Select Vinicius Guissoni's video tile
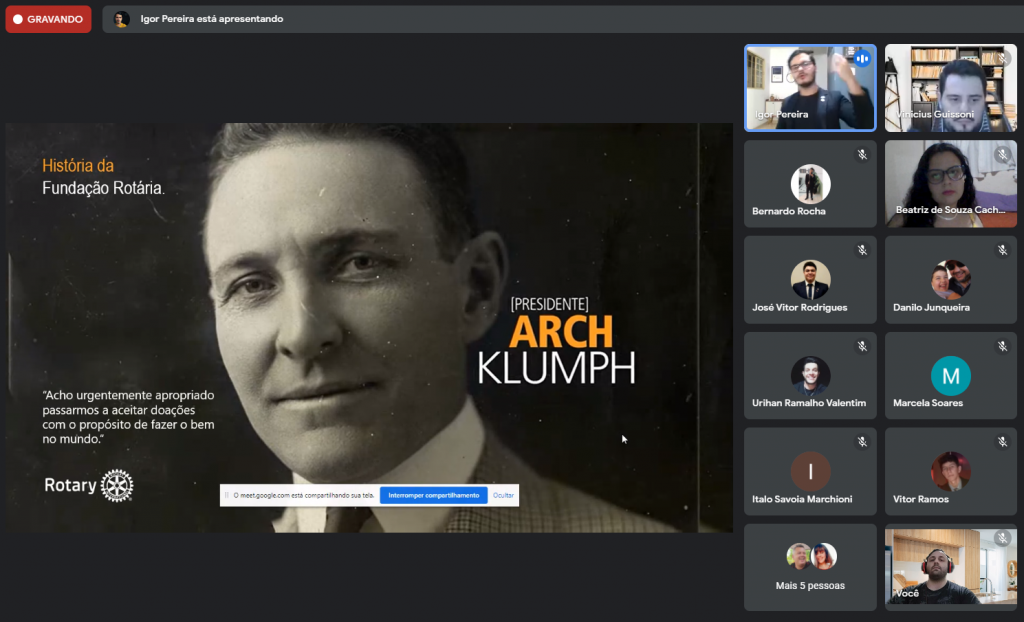1024x622 pixels. [950, 88]
